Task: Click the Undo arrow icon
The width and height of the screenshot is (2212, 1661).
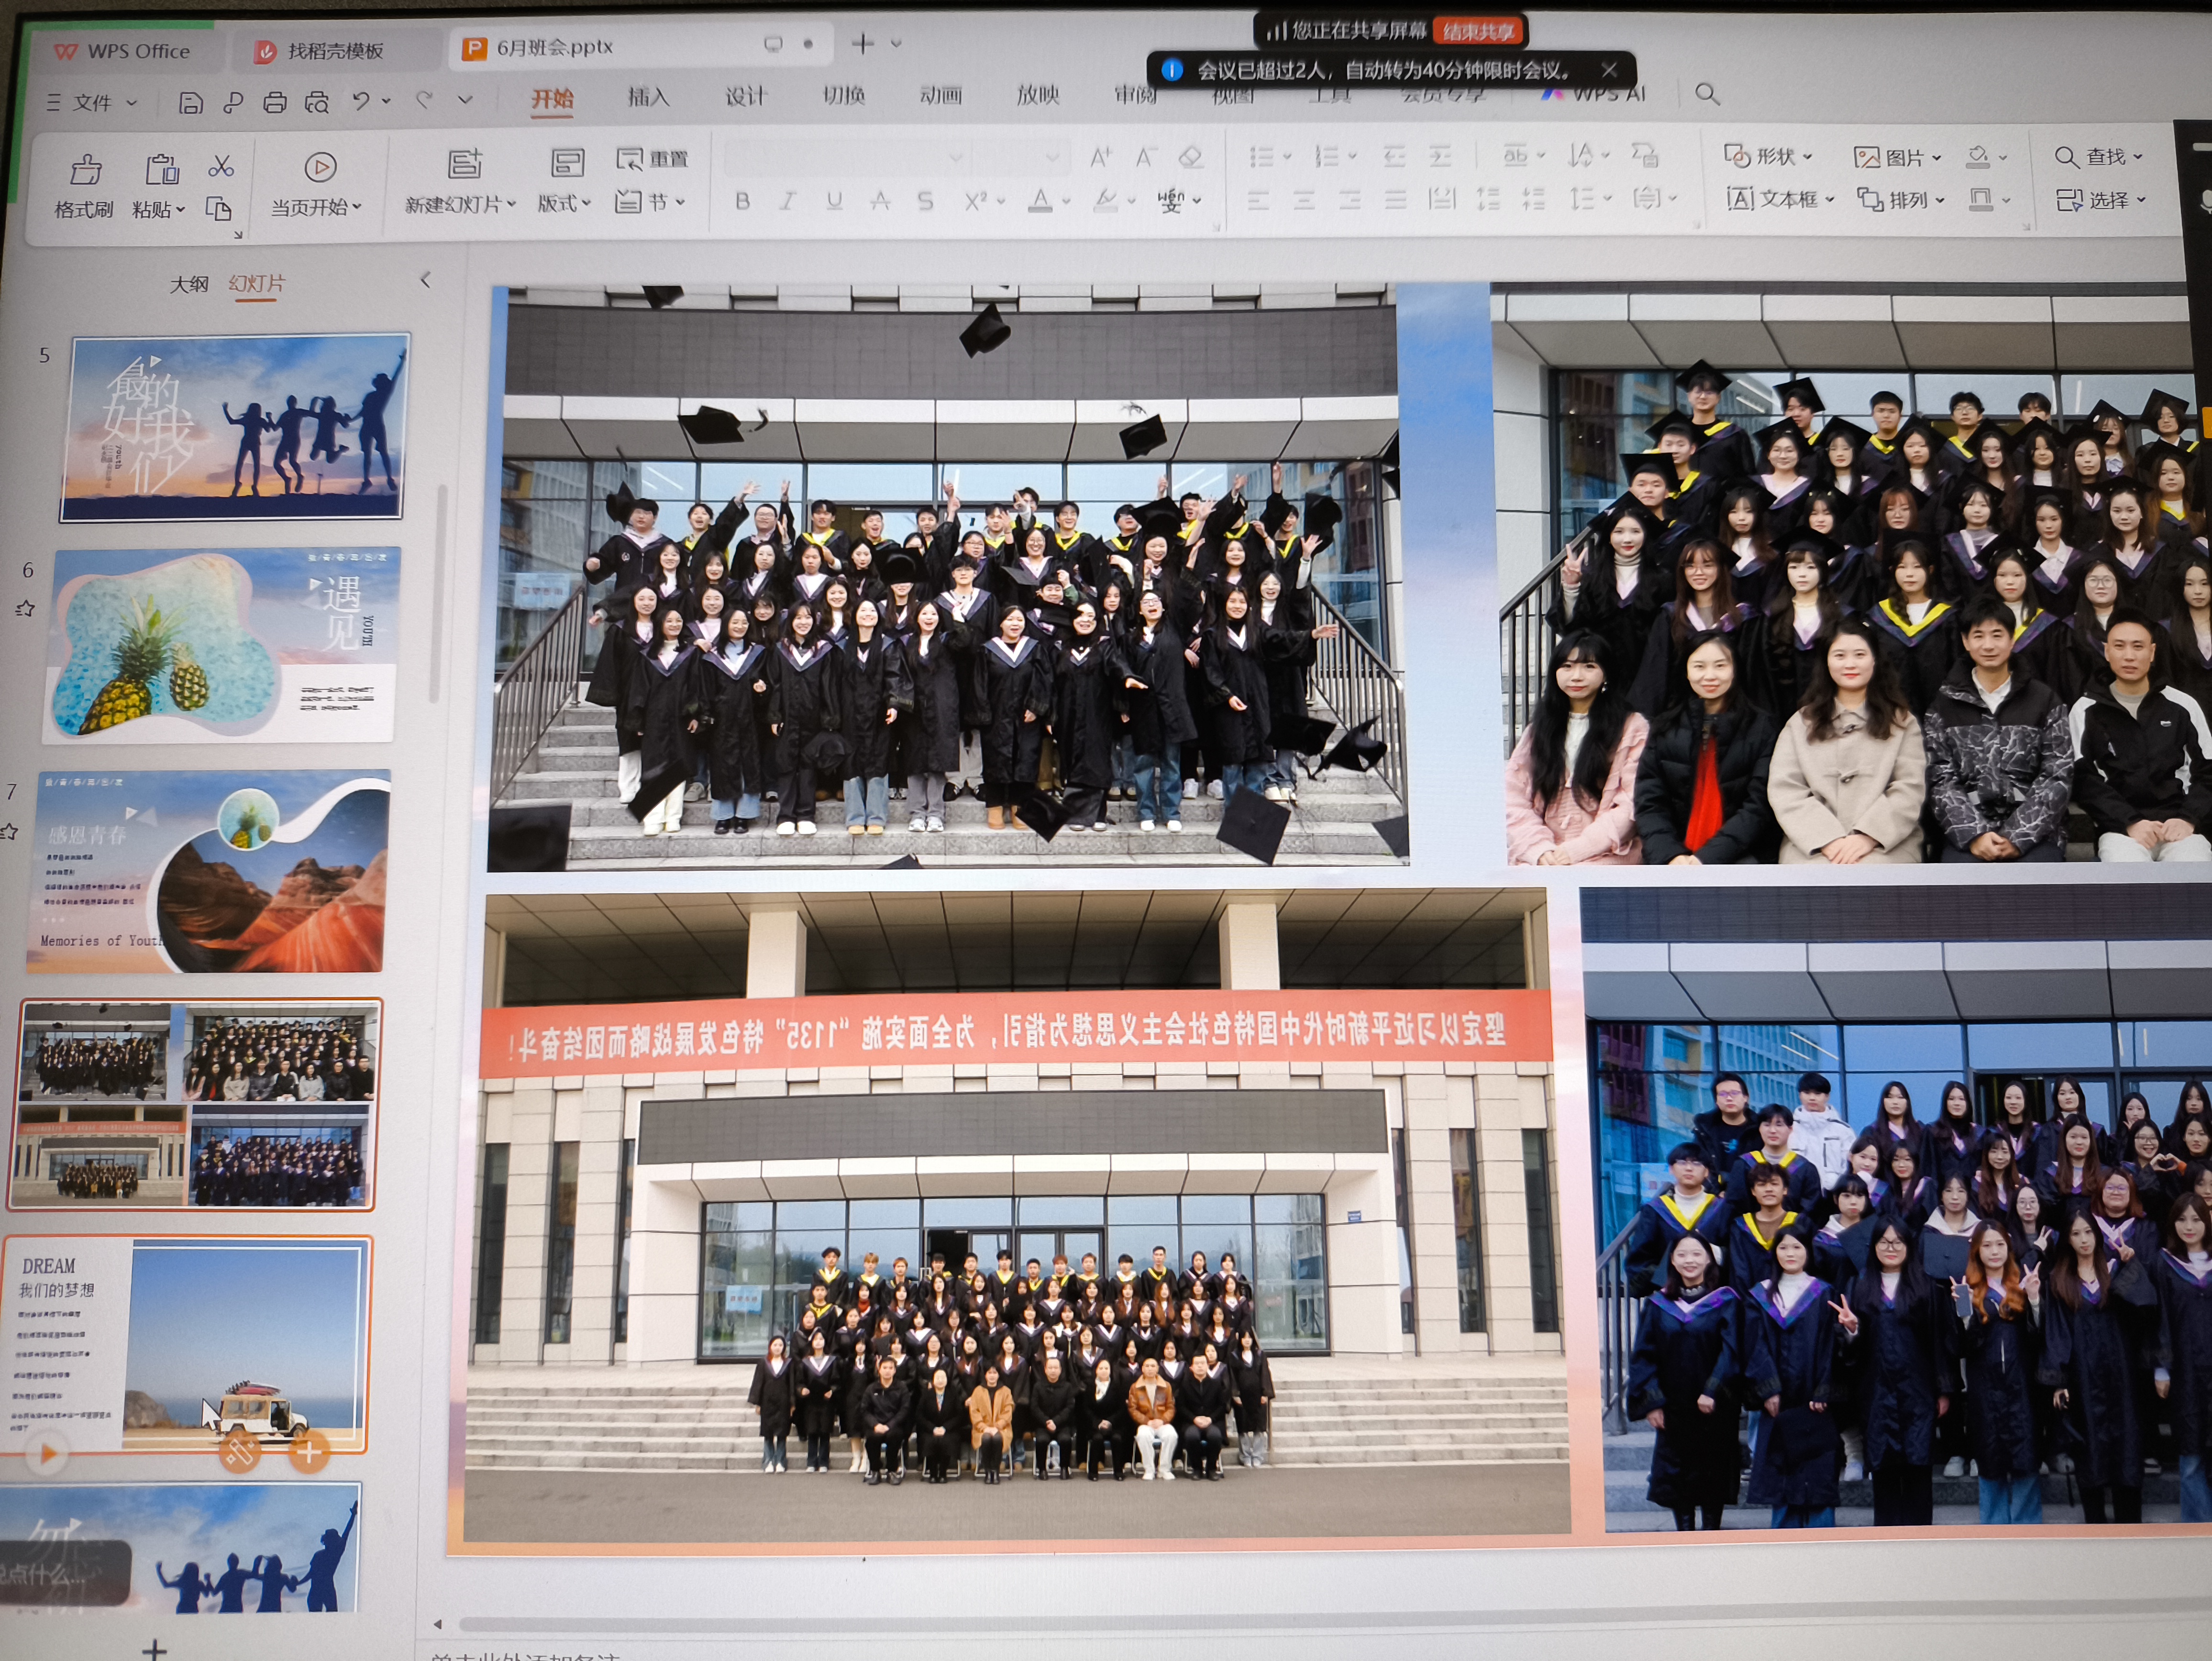Action: [x=361, y=100]
